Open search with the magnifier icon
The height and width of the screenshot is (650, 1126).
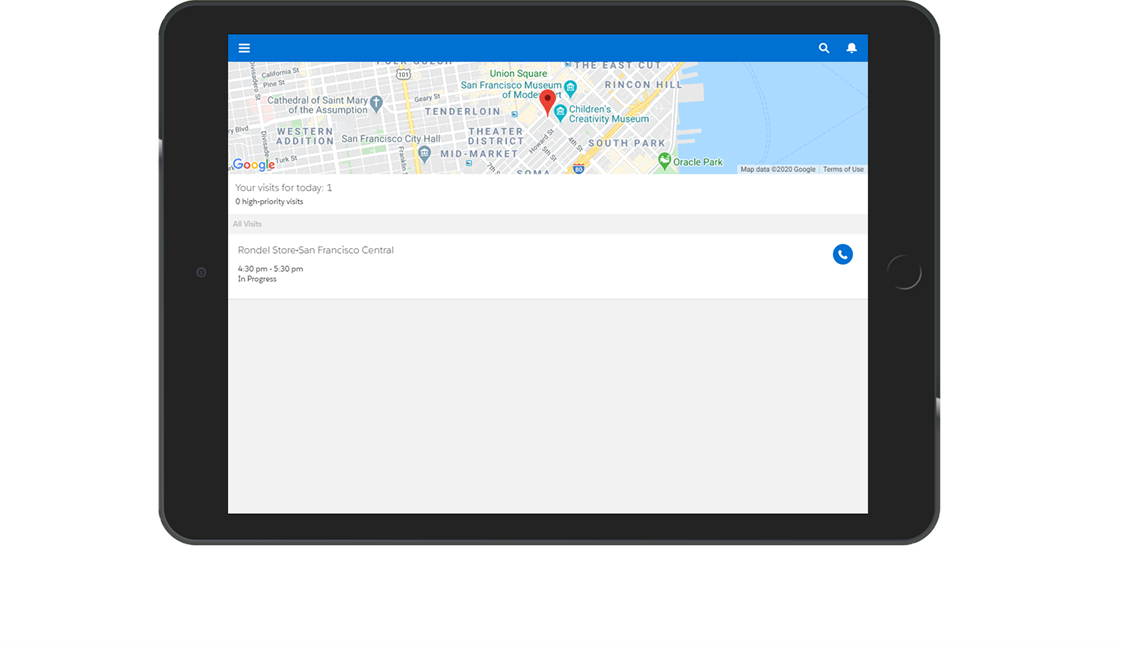pos(824,48)
